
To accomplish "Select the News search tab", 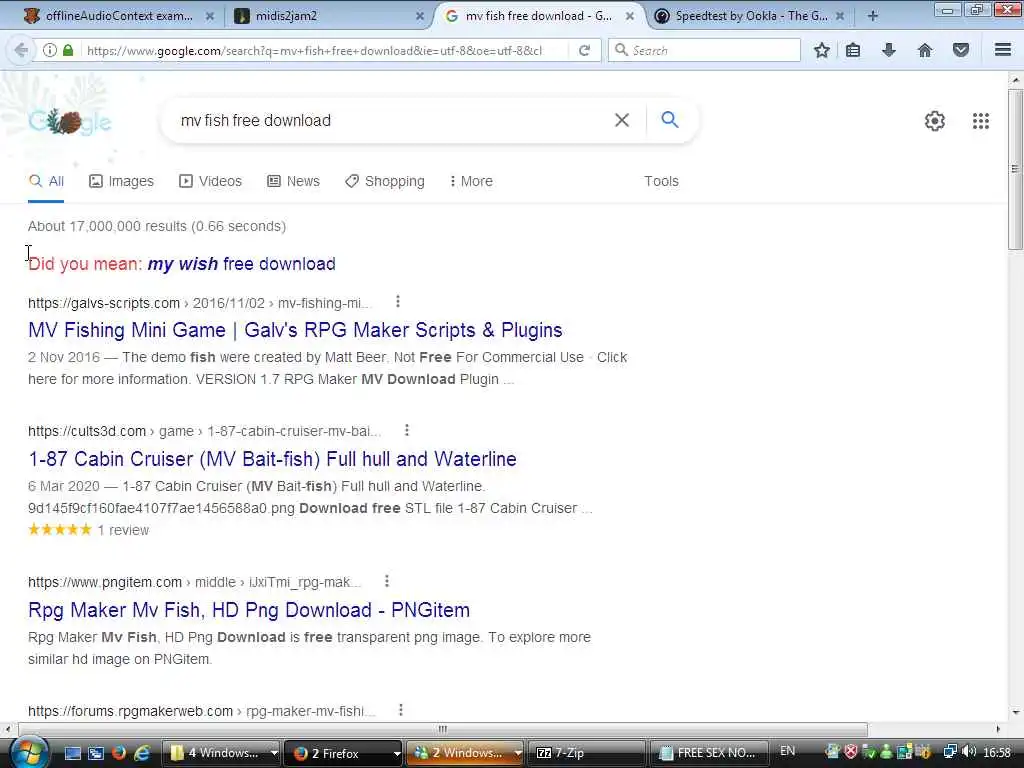I will 293,181.
